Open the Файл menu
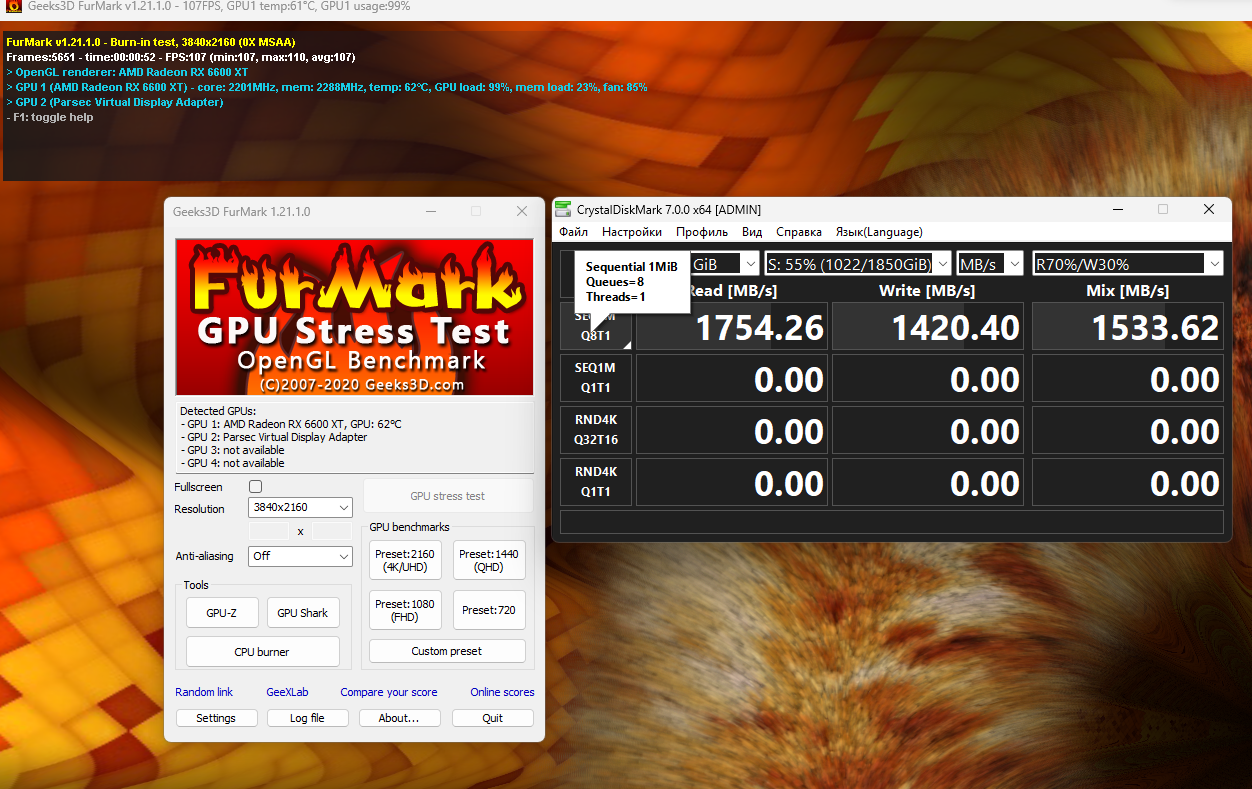 [x=574, y=232]
